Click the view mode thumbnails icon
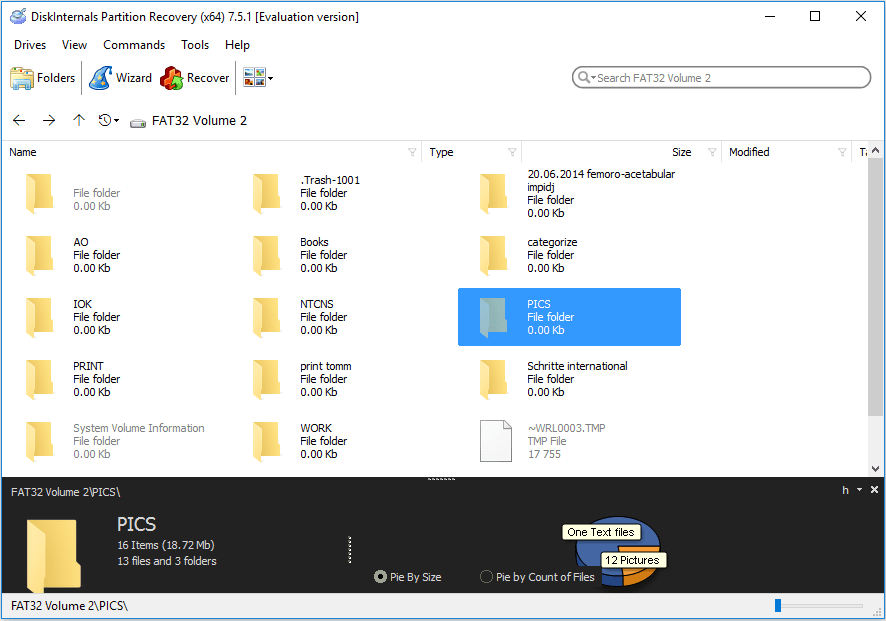The height and width of the screenshot is (621, 886). pyautogui.click(x=253, y=78)
